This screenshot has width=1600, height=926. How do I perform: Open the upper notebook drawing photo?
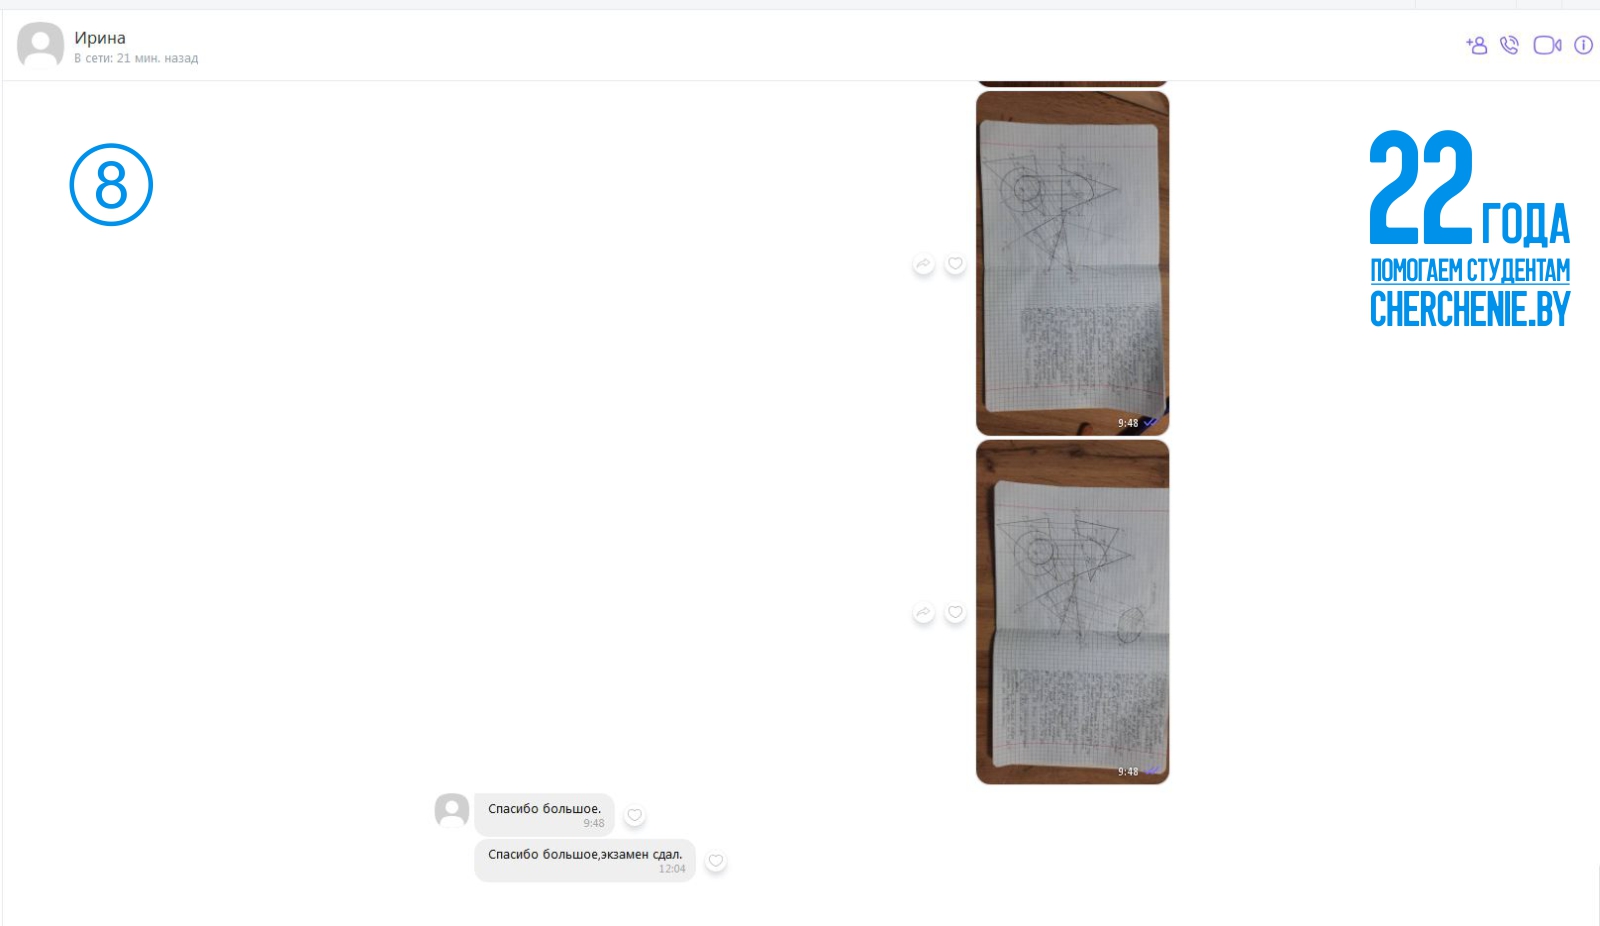(x=1072, y=263)
